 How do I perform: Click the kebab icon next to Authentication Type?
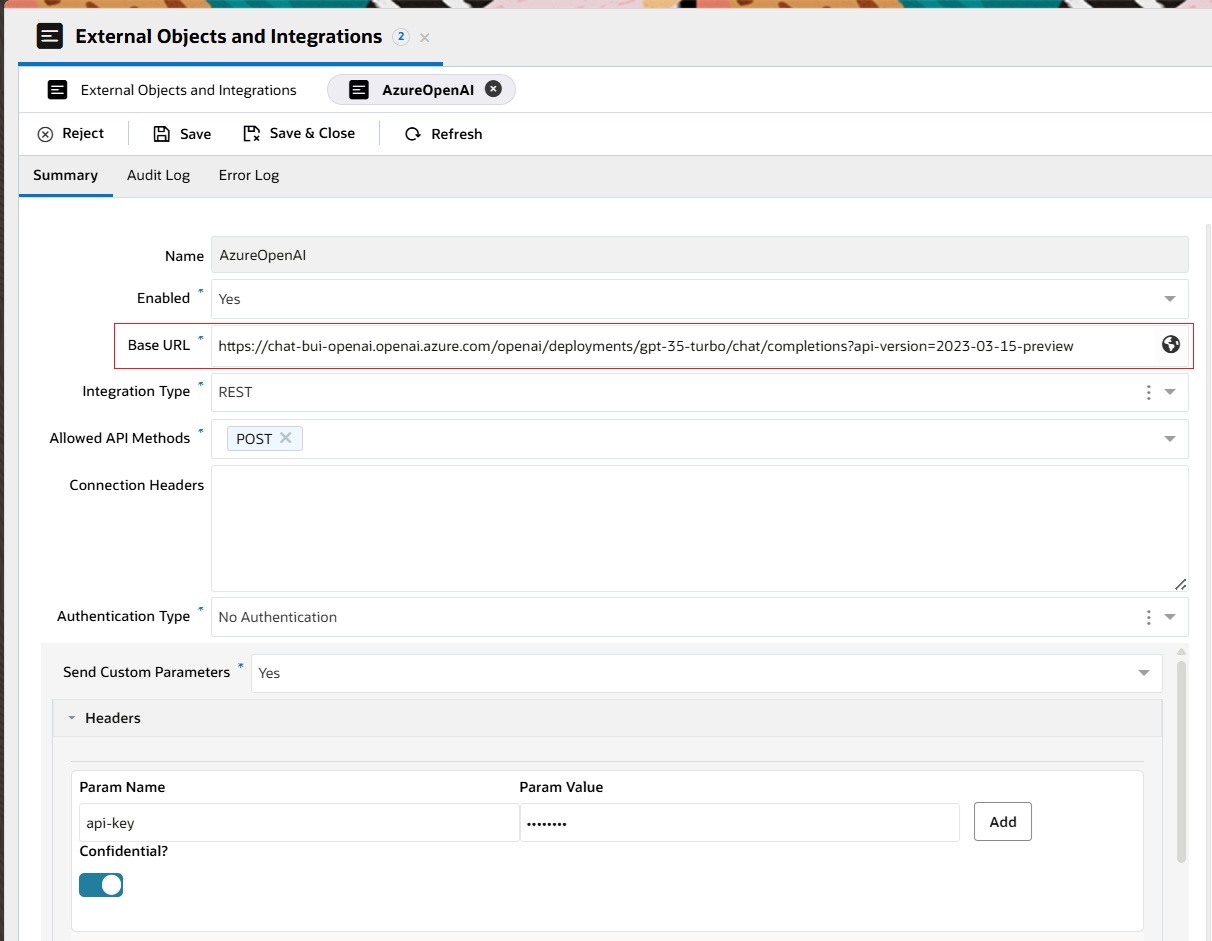pos(1148,617)
